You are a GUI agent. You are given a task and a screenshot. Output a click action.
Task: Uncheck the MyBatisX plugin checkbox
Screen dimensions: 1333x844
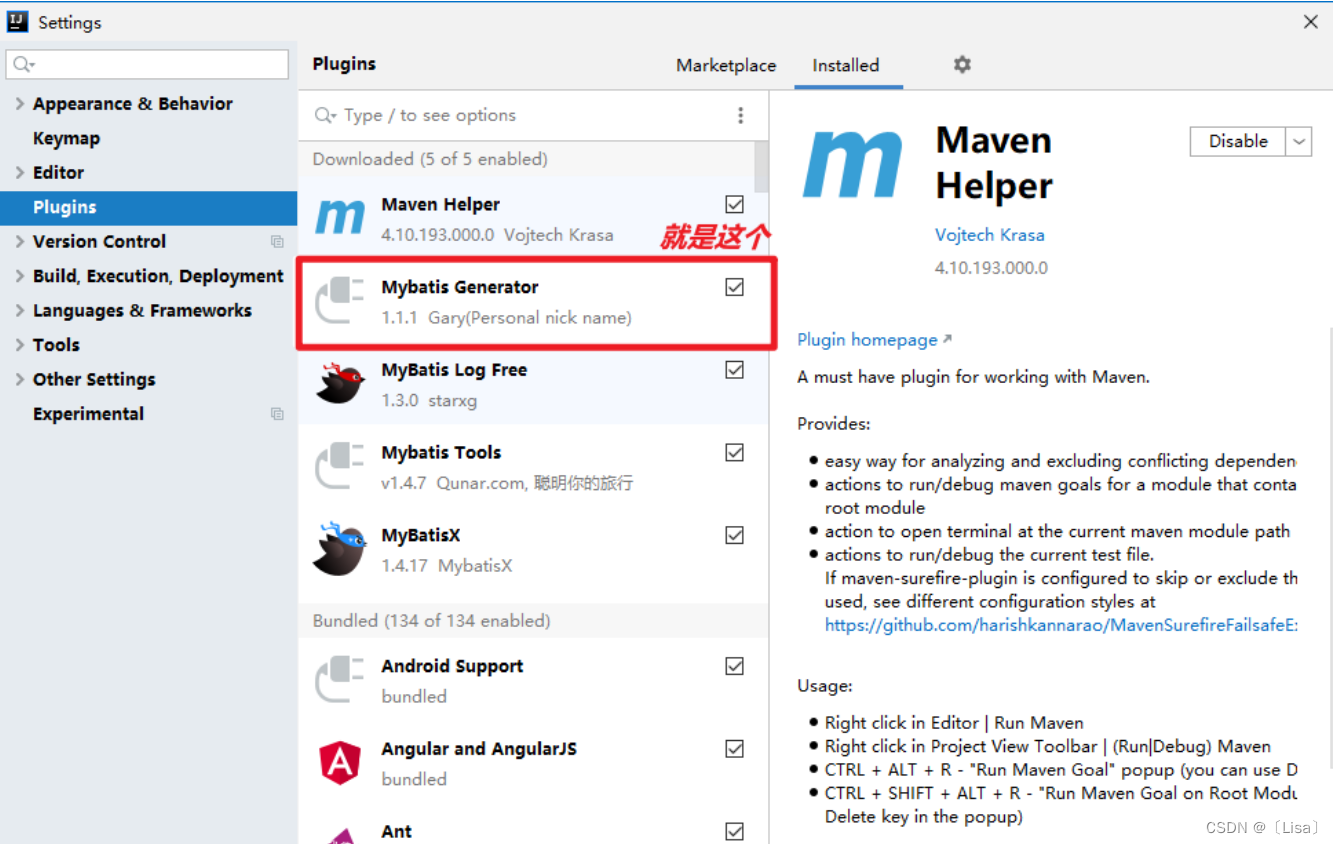(735, 535)
